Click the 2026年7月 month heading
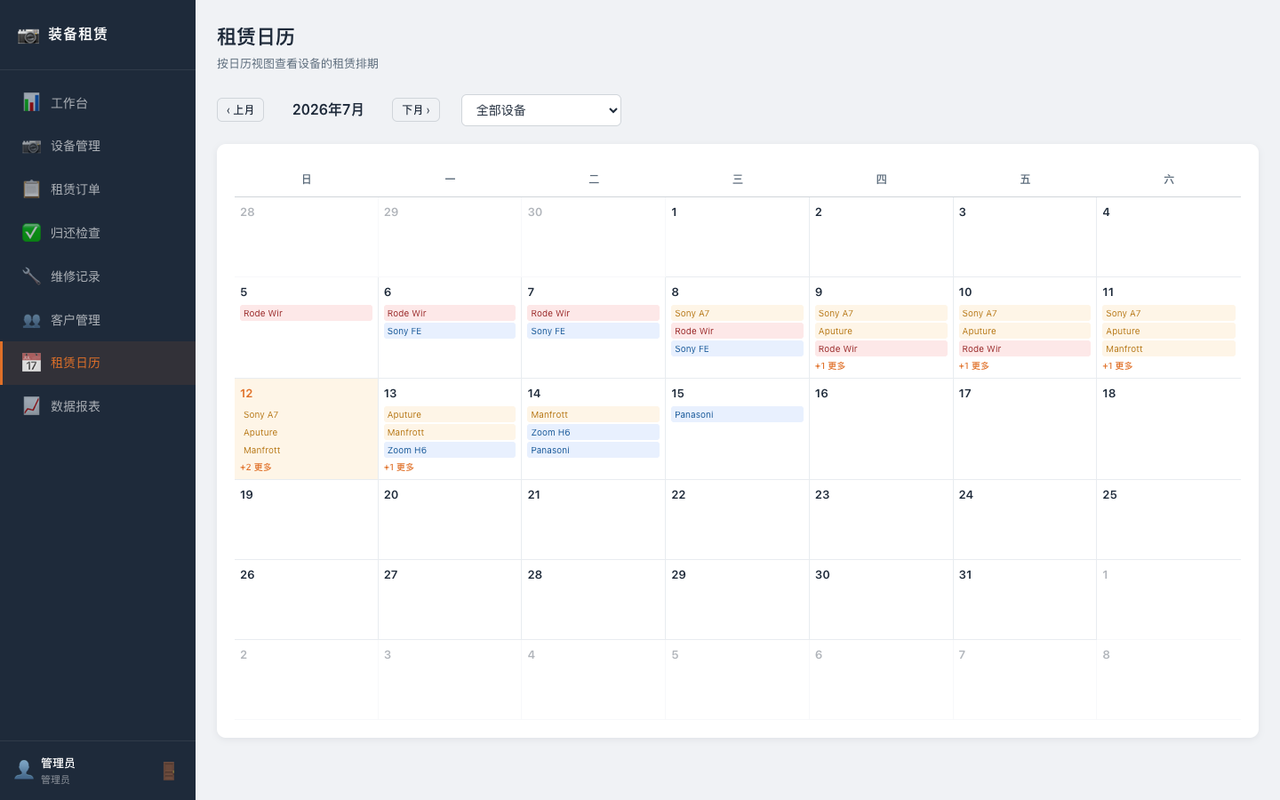1280x800 pixels. pyautogui.click(x=328, y=110)
